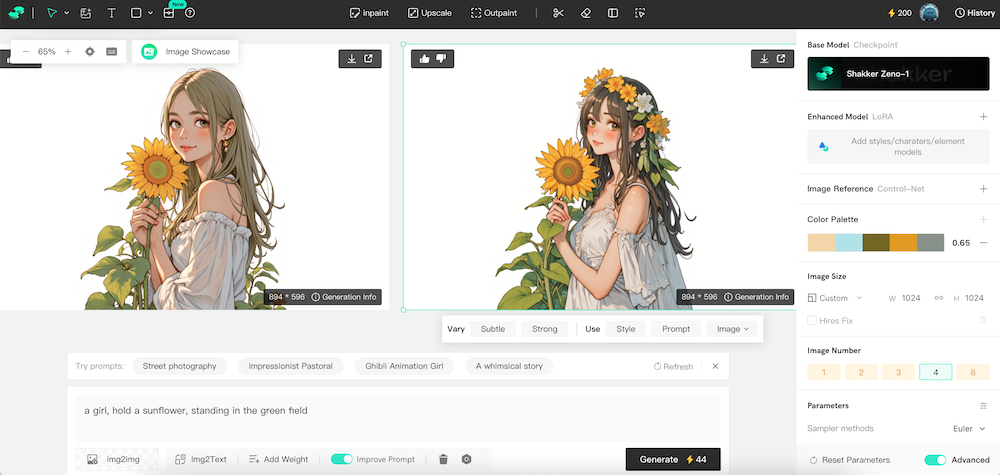Add an Enhanced Model with plus icon
Viewport: 1000px width, 475px height.
[x=983, y=117]
